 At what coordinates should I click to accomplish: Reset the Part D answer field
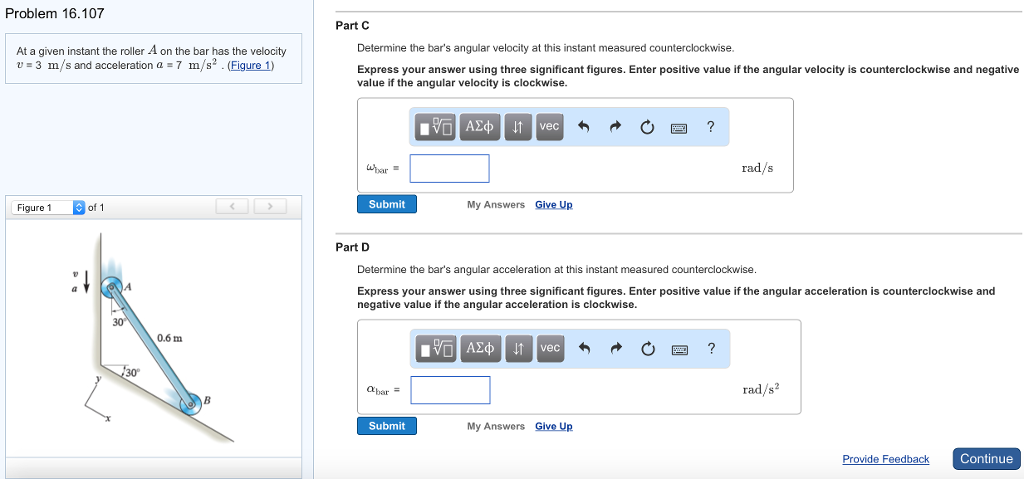point(648,348)
